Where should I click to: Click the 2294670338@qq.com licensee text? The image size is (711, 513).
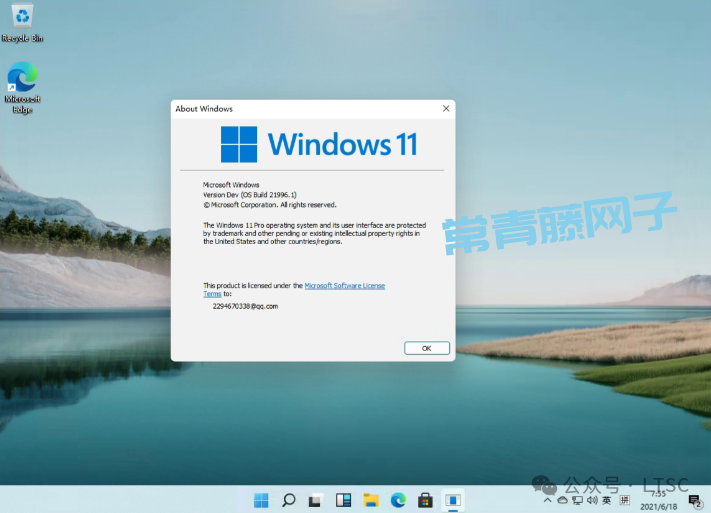(245, 307)
